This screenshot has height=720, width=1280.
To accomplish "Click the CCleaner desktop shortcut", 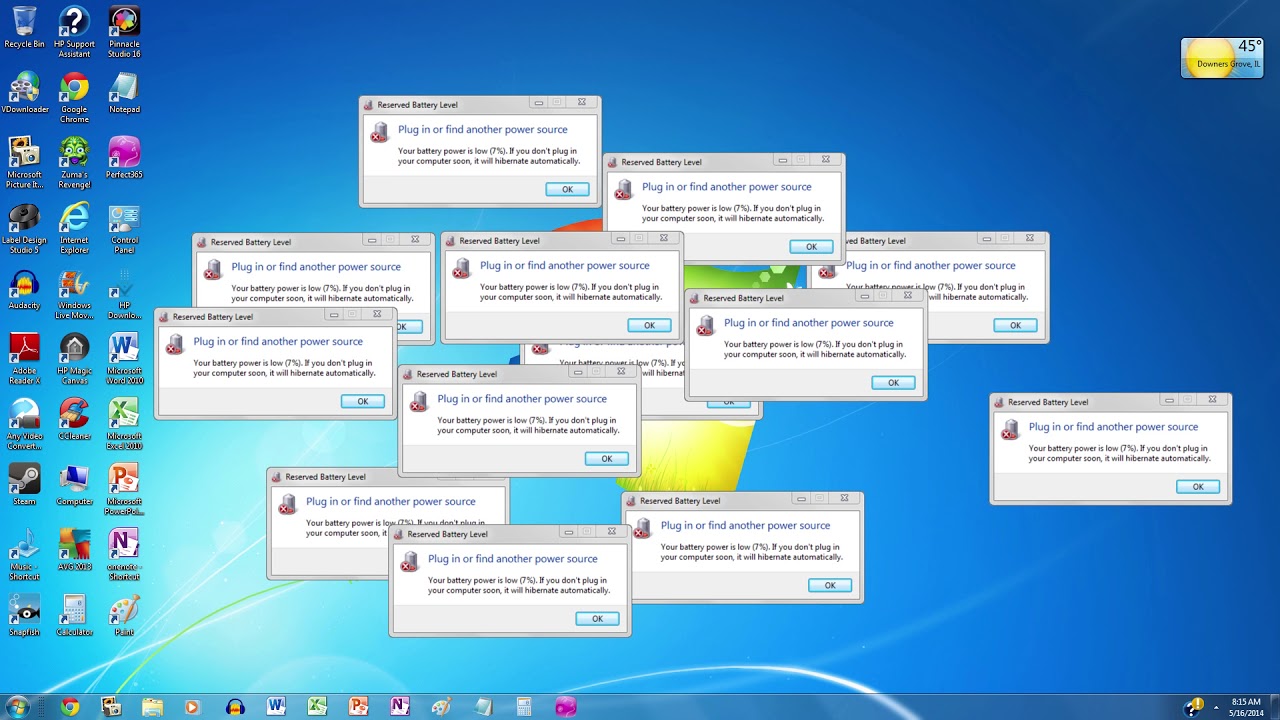I will (x=74, y=419).
